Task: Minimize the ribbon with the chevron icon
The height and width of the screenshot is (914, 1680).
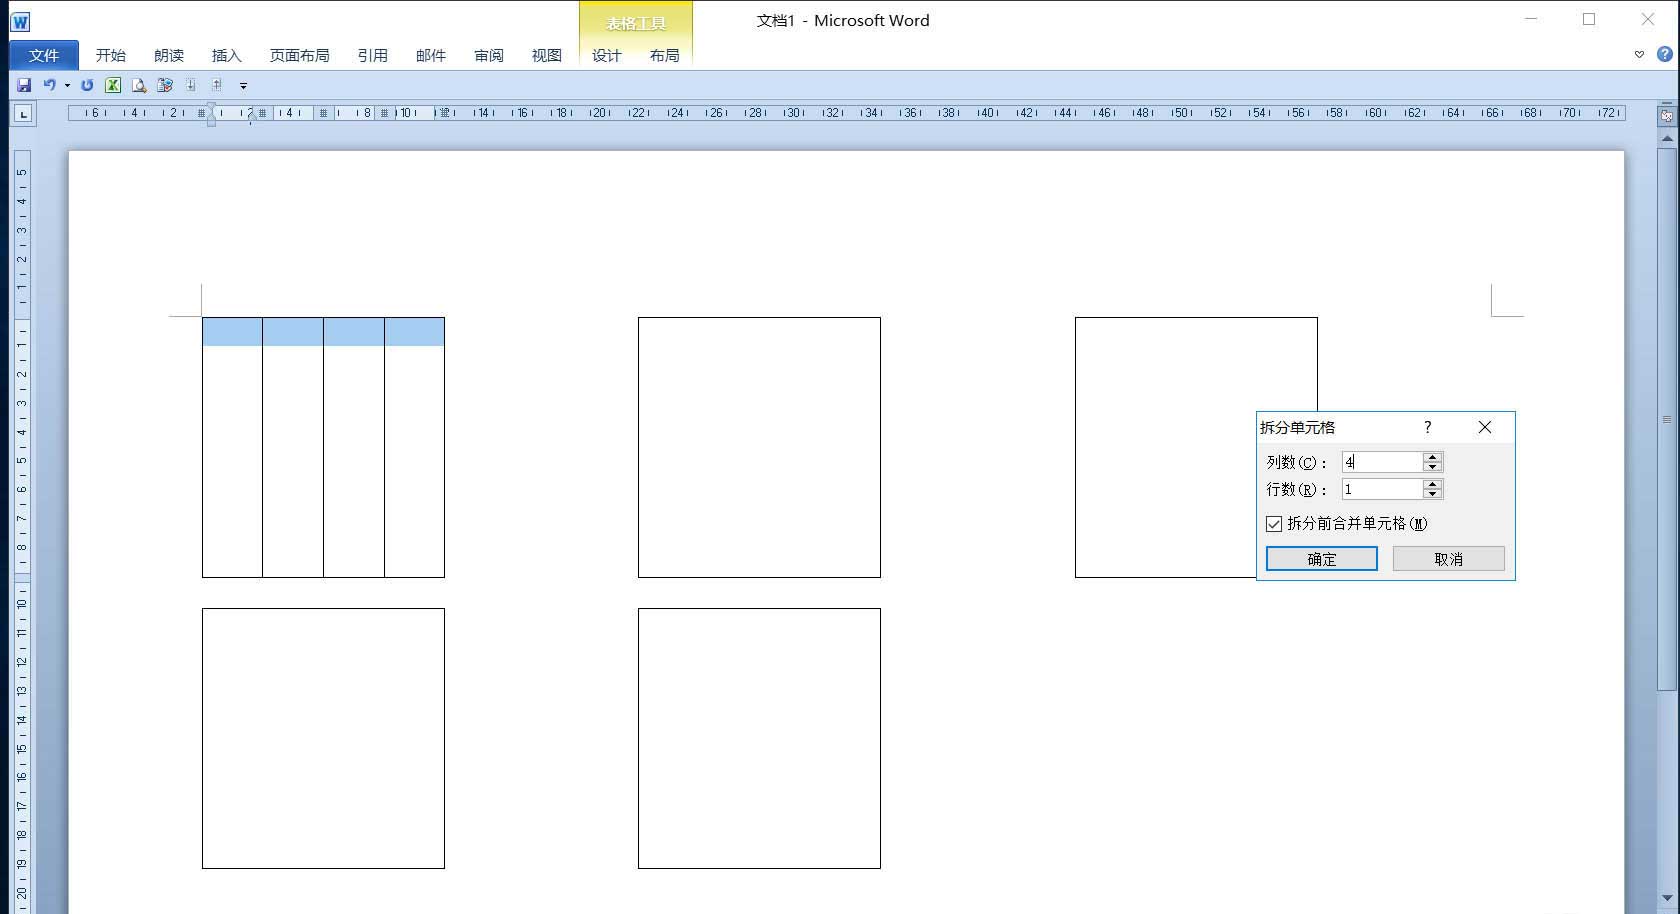Action: click(1639, 55)
